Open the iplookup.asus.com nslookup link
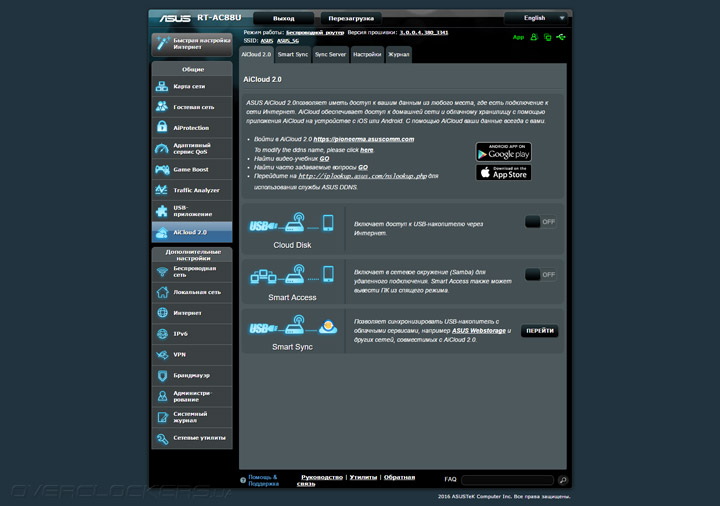The image size is (720, 506). tap(362, 176)
